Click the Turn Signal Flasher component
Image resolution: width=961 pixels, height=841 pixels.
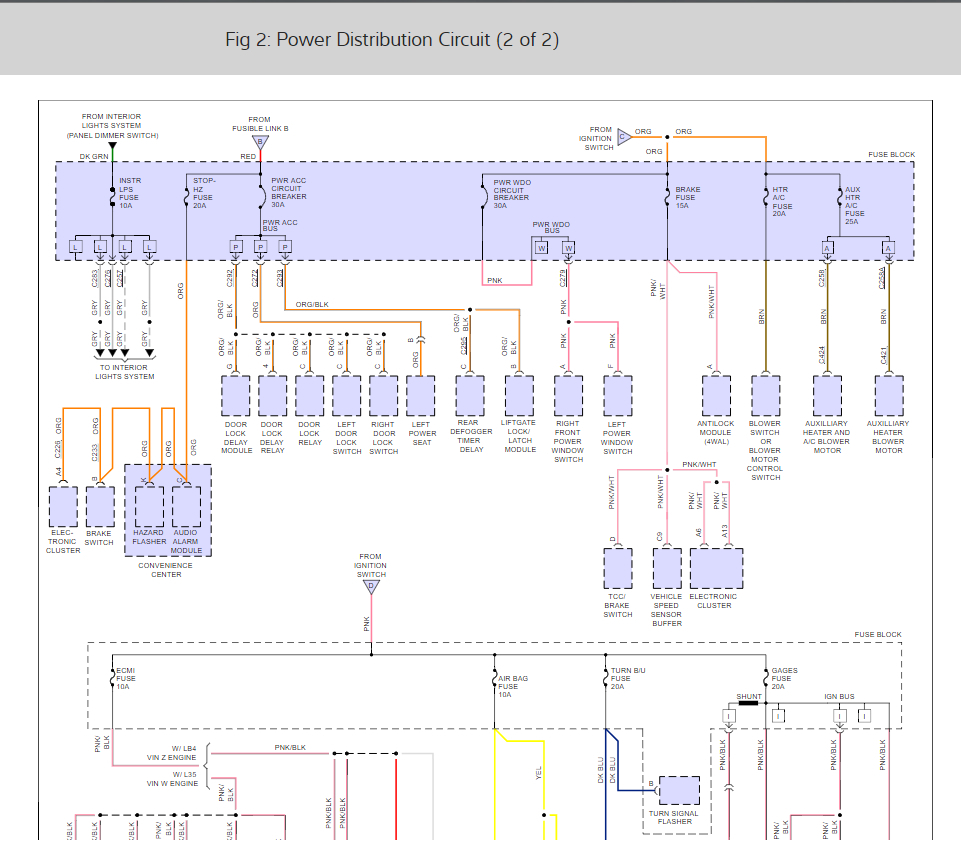680,790
